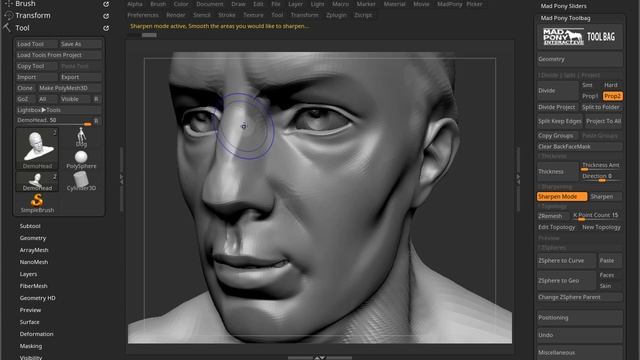640x360 pixels.
Task: Toggle the Prop2 option
Action: click(x=612, y=96)
